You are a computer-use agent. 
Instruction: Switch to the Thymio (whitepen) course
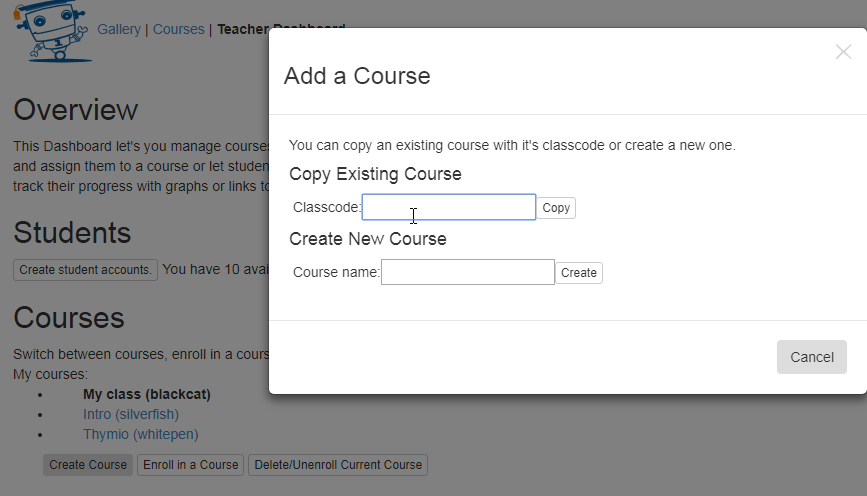coord(140,434)
